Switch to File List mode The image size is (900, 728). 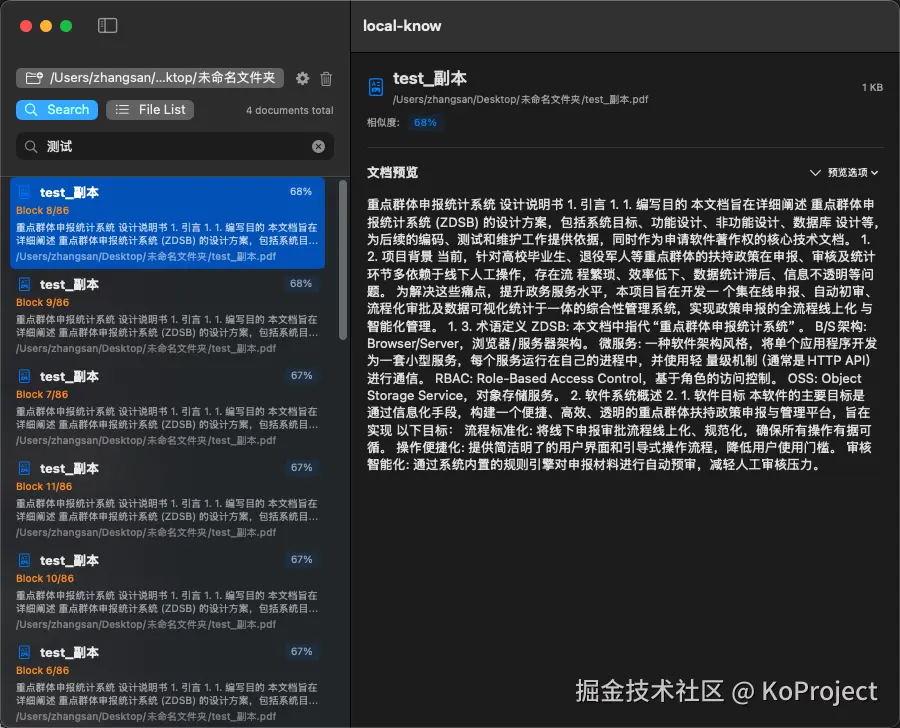click(x=150, y=110)
